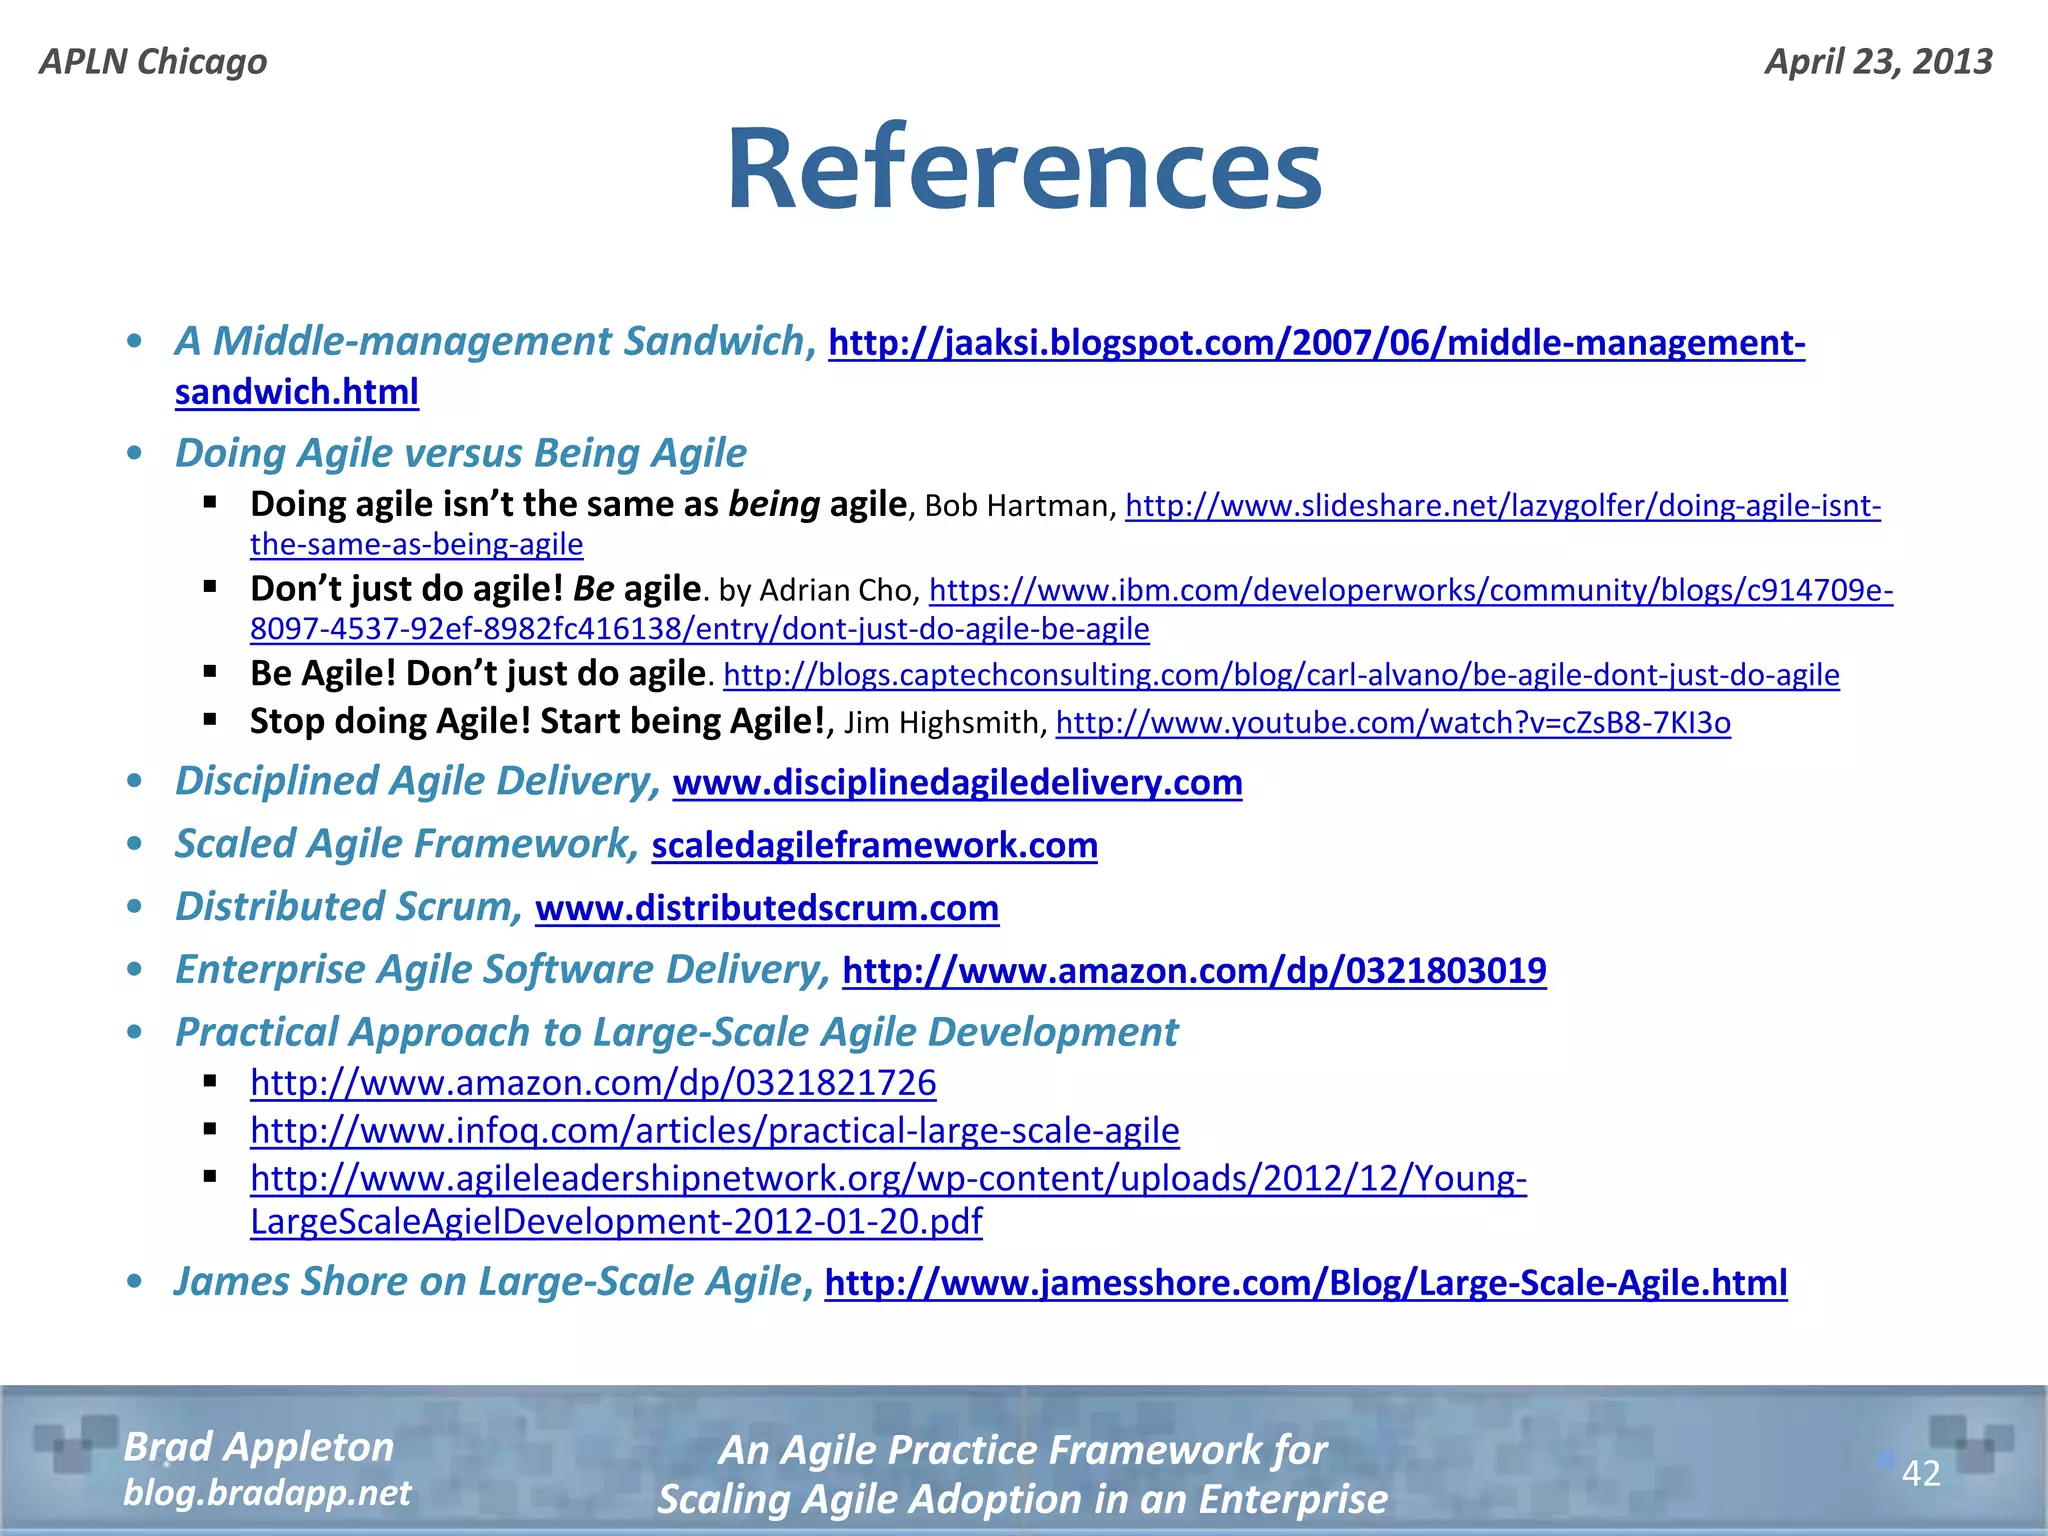Open the www.distributedscrum.com link
This screenshot has height=1536, width=2048.
[x=767, y=908]
